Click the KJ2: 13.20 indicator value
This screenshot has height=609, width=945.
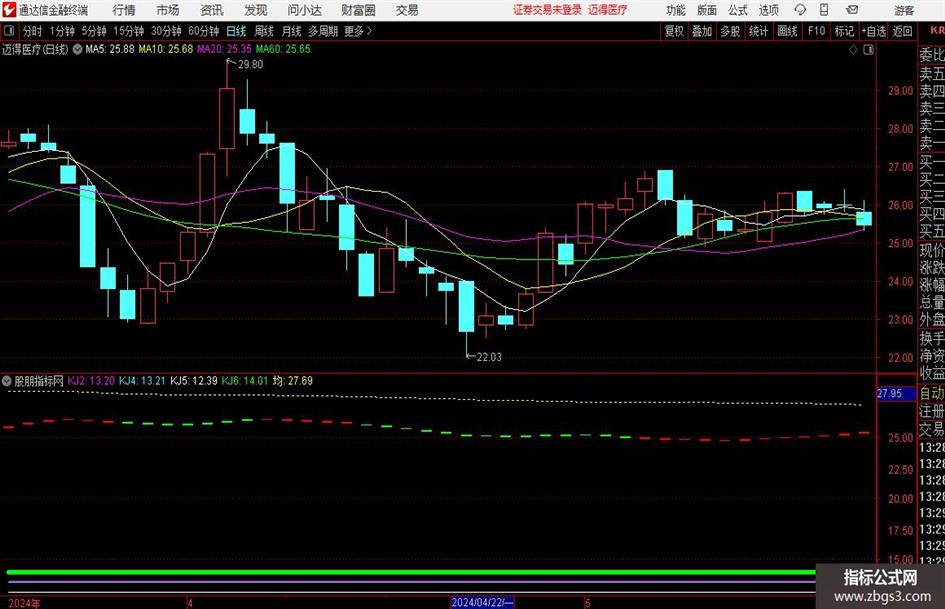91,381
